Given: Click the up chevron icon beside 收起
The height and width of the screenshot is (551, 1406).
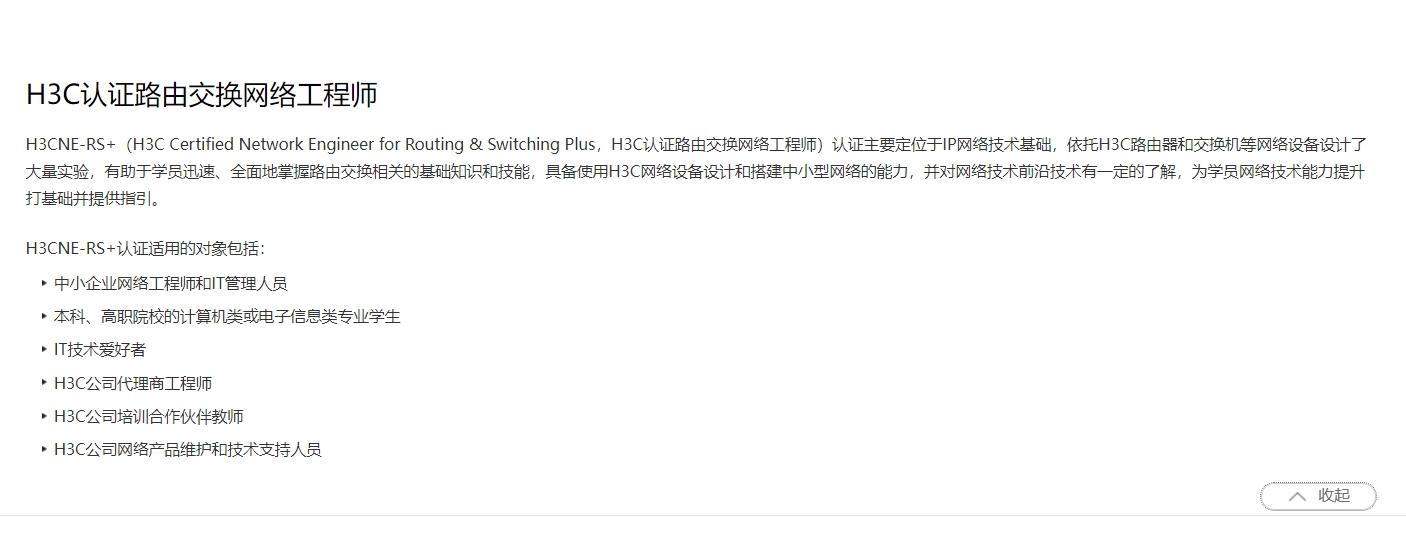Looking at the screenshot, I should [1297, 496].
